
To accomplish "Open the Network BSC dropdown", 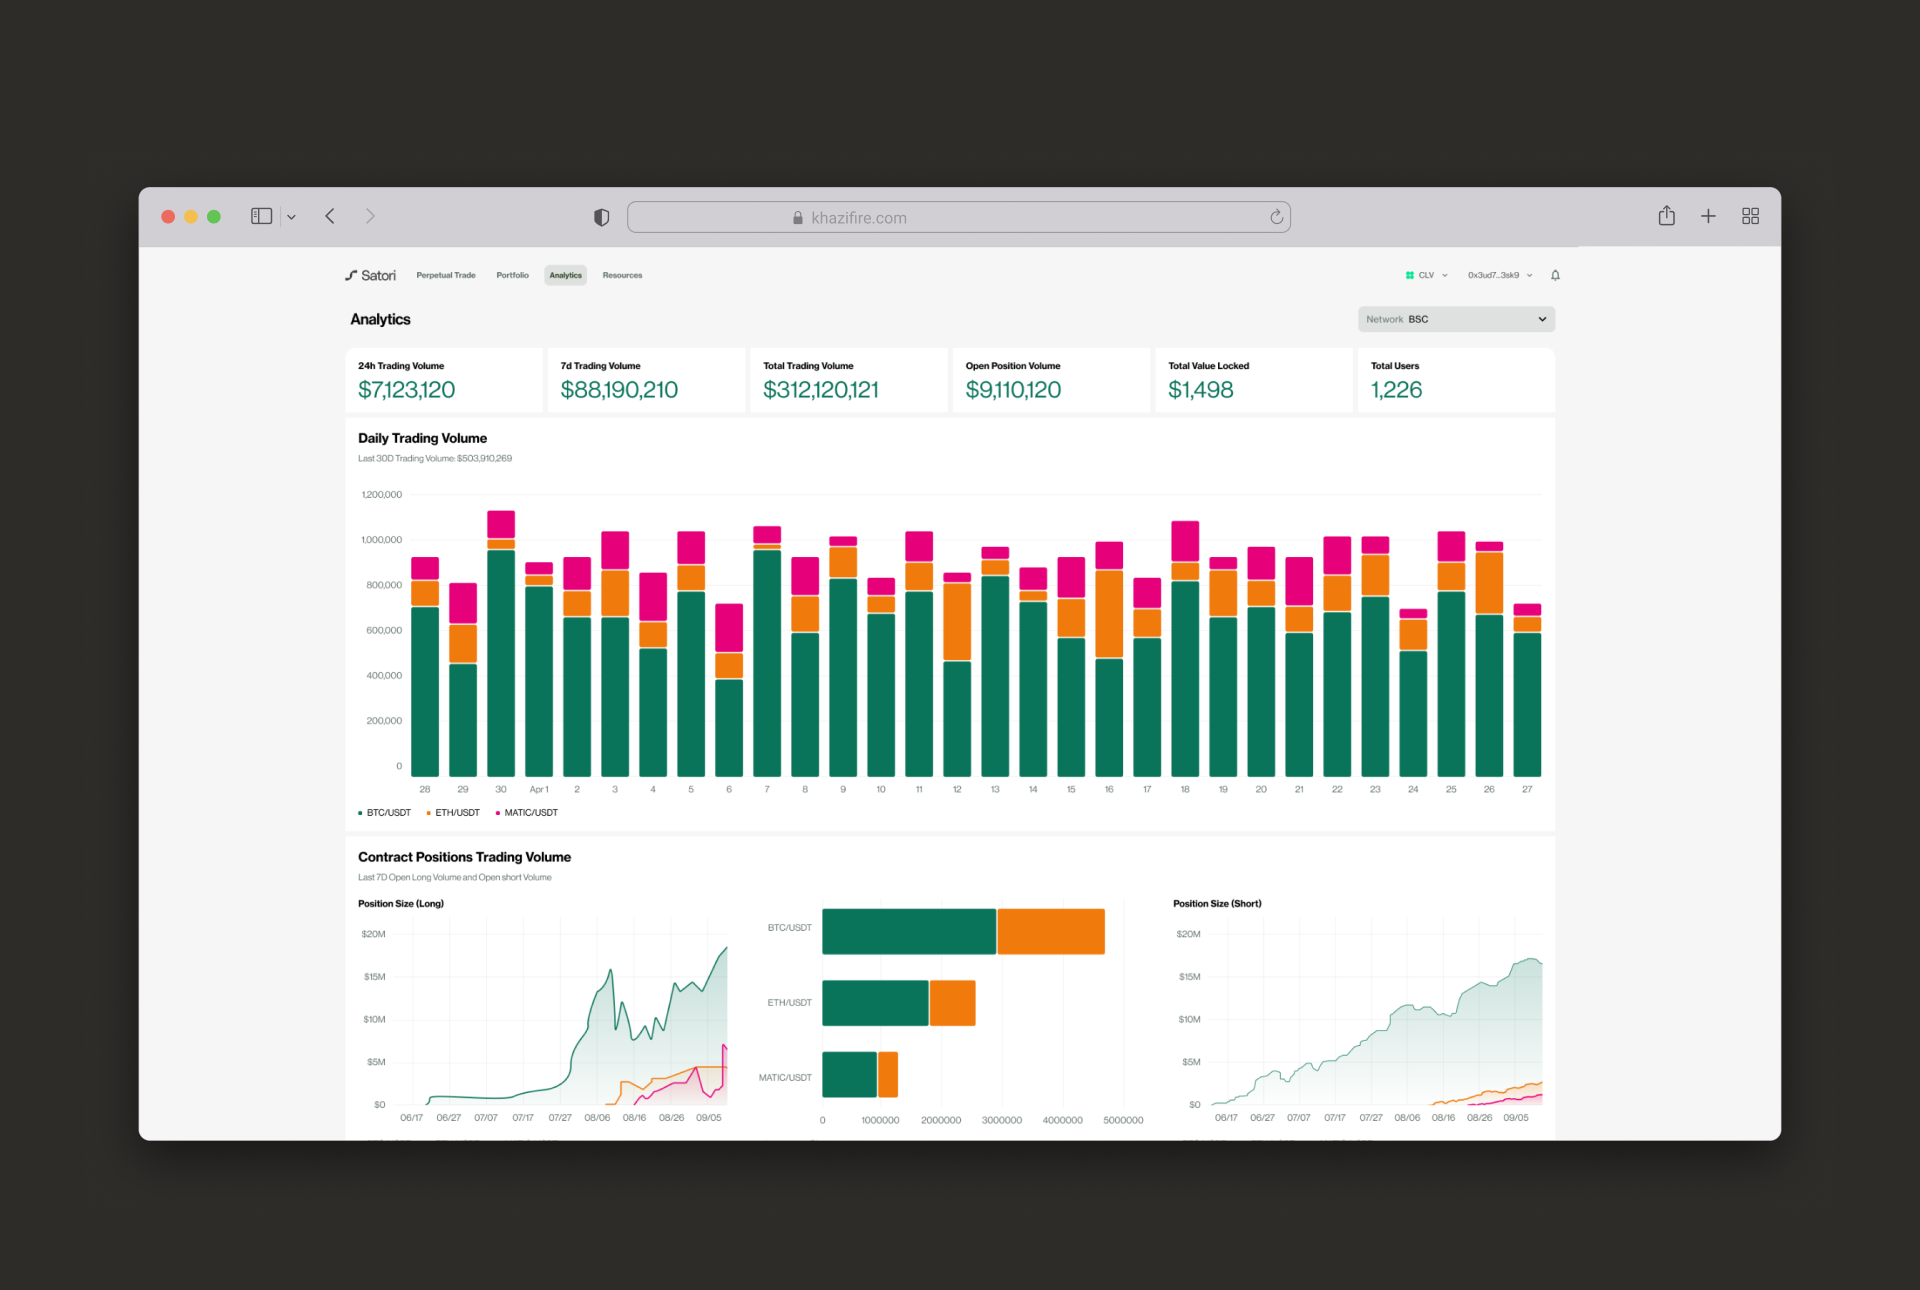I will (x=1455, y=319).
